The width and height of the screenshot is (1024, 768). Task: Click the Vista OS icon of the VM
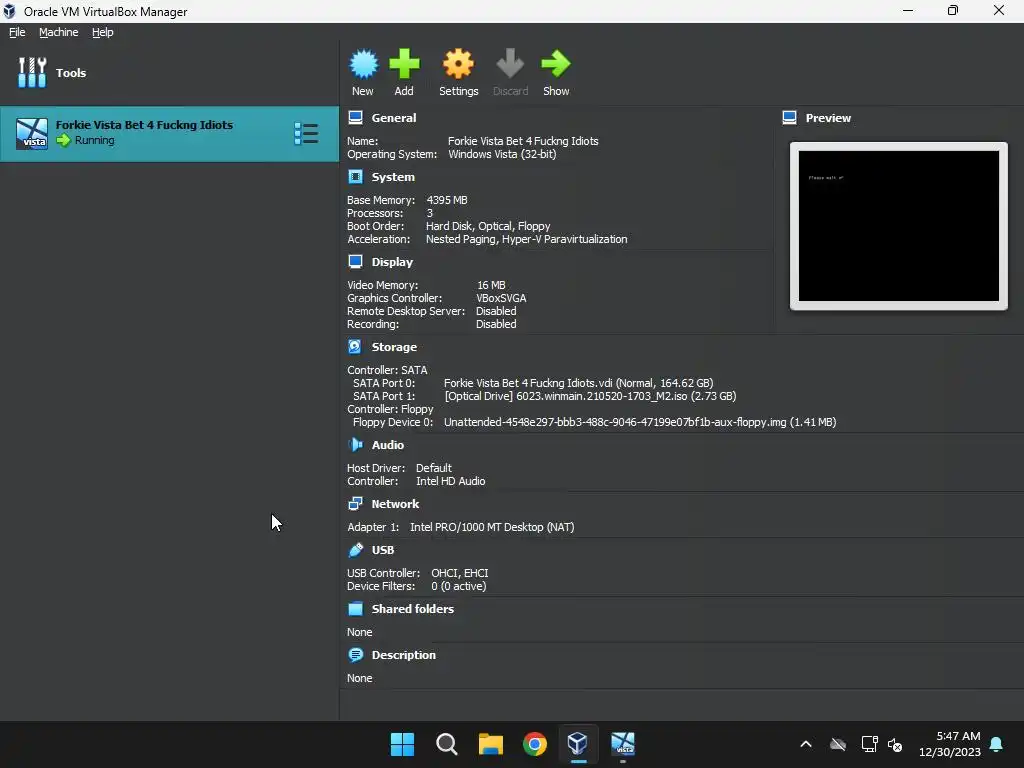[32, 134]
